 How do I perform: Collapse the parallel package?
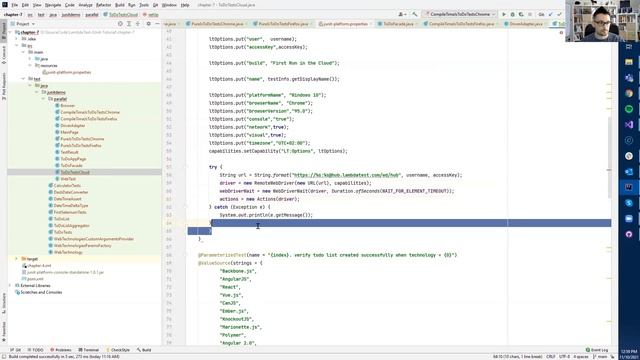(x=43, y=99)
